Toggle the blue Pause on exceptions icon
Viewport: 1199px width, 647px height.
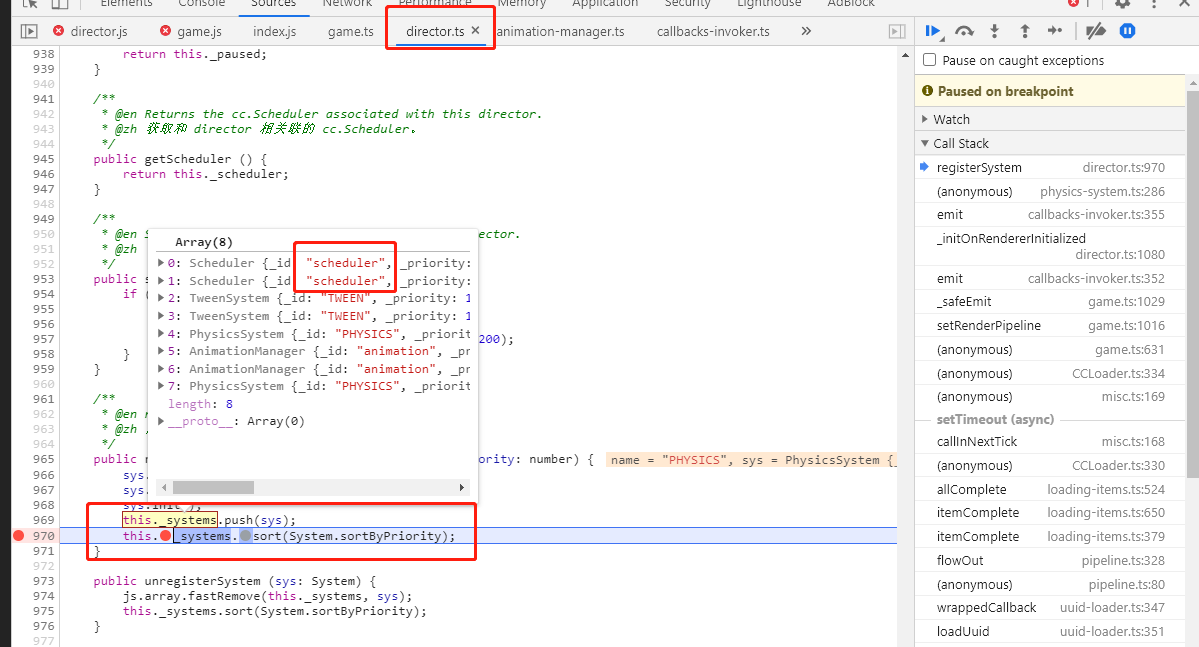[x=1127, y=31]
